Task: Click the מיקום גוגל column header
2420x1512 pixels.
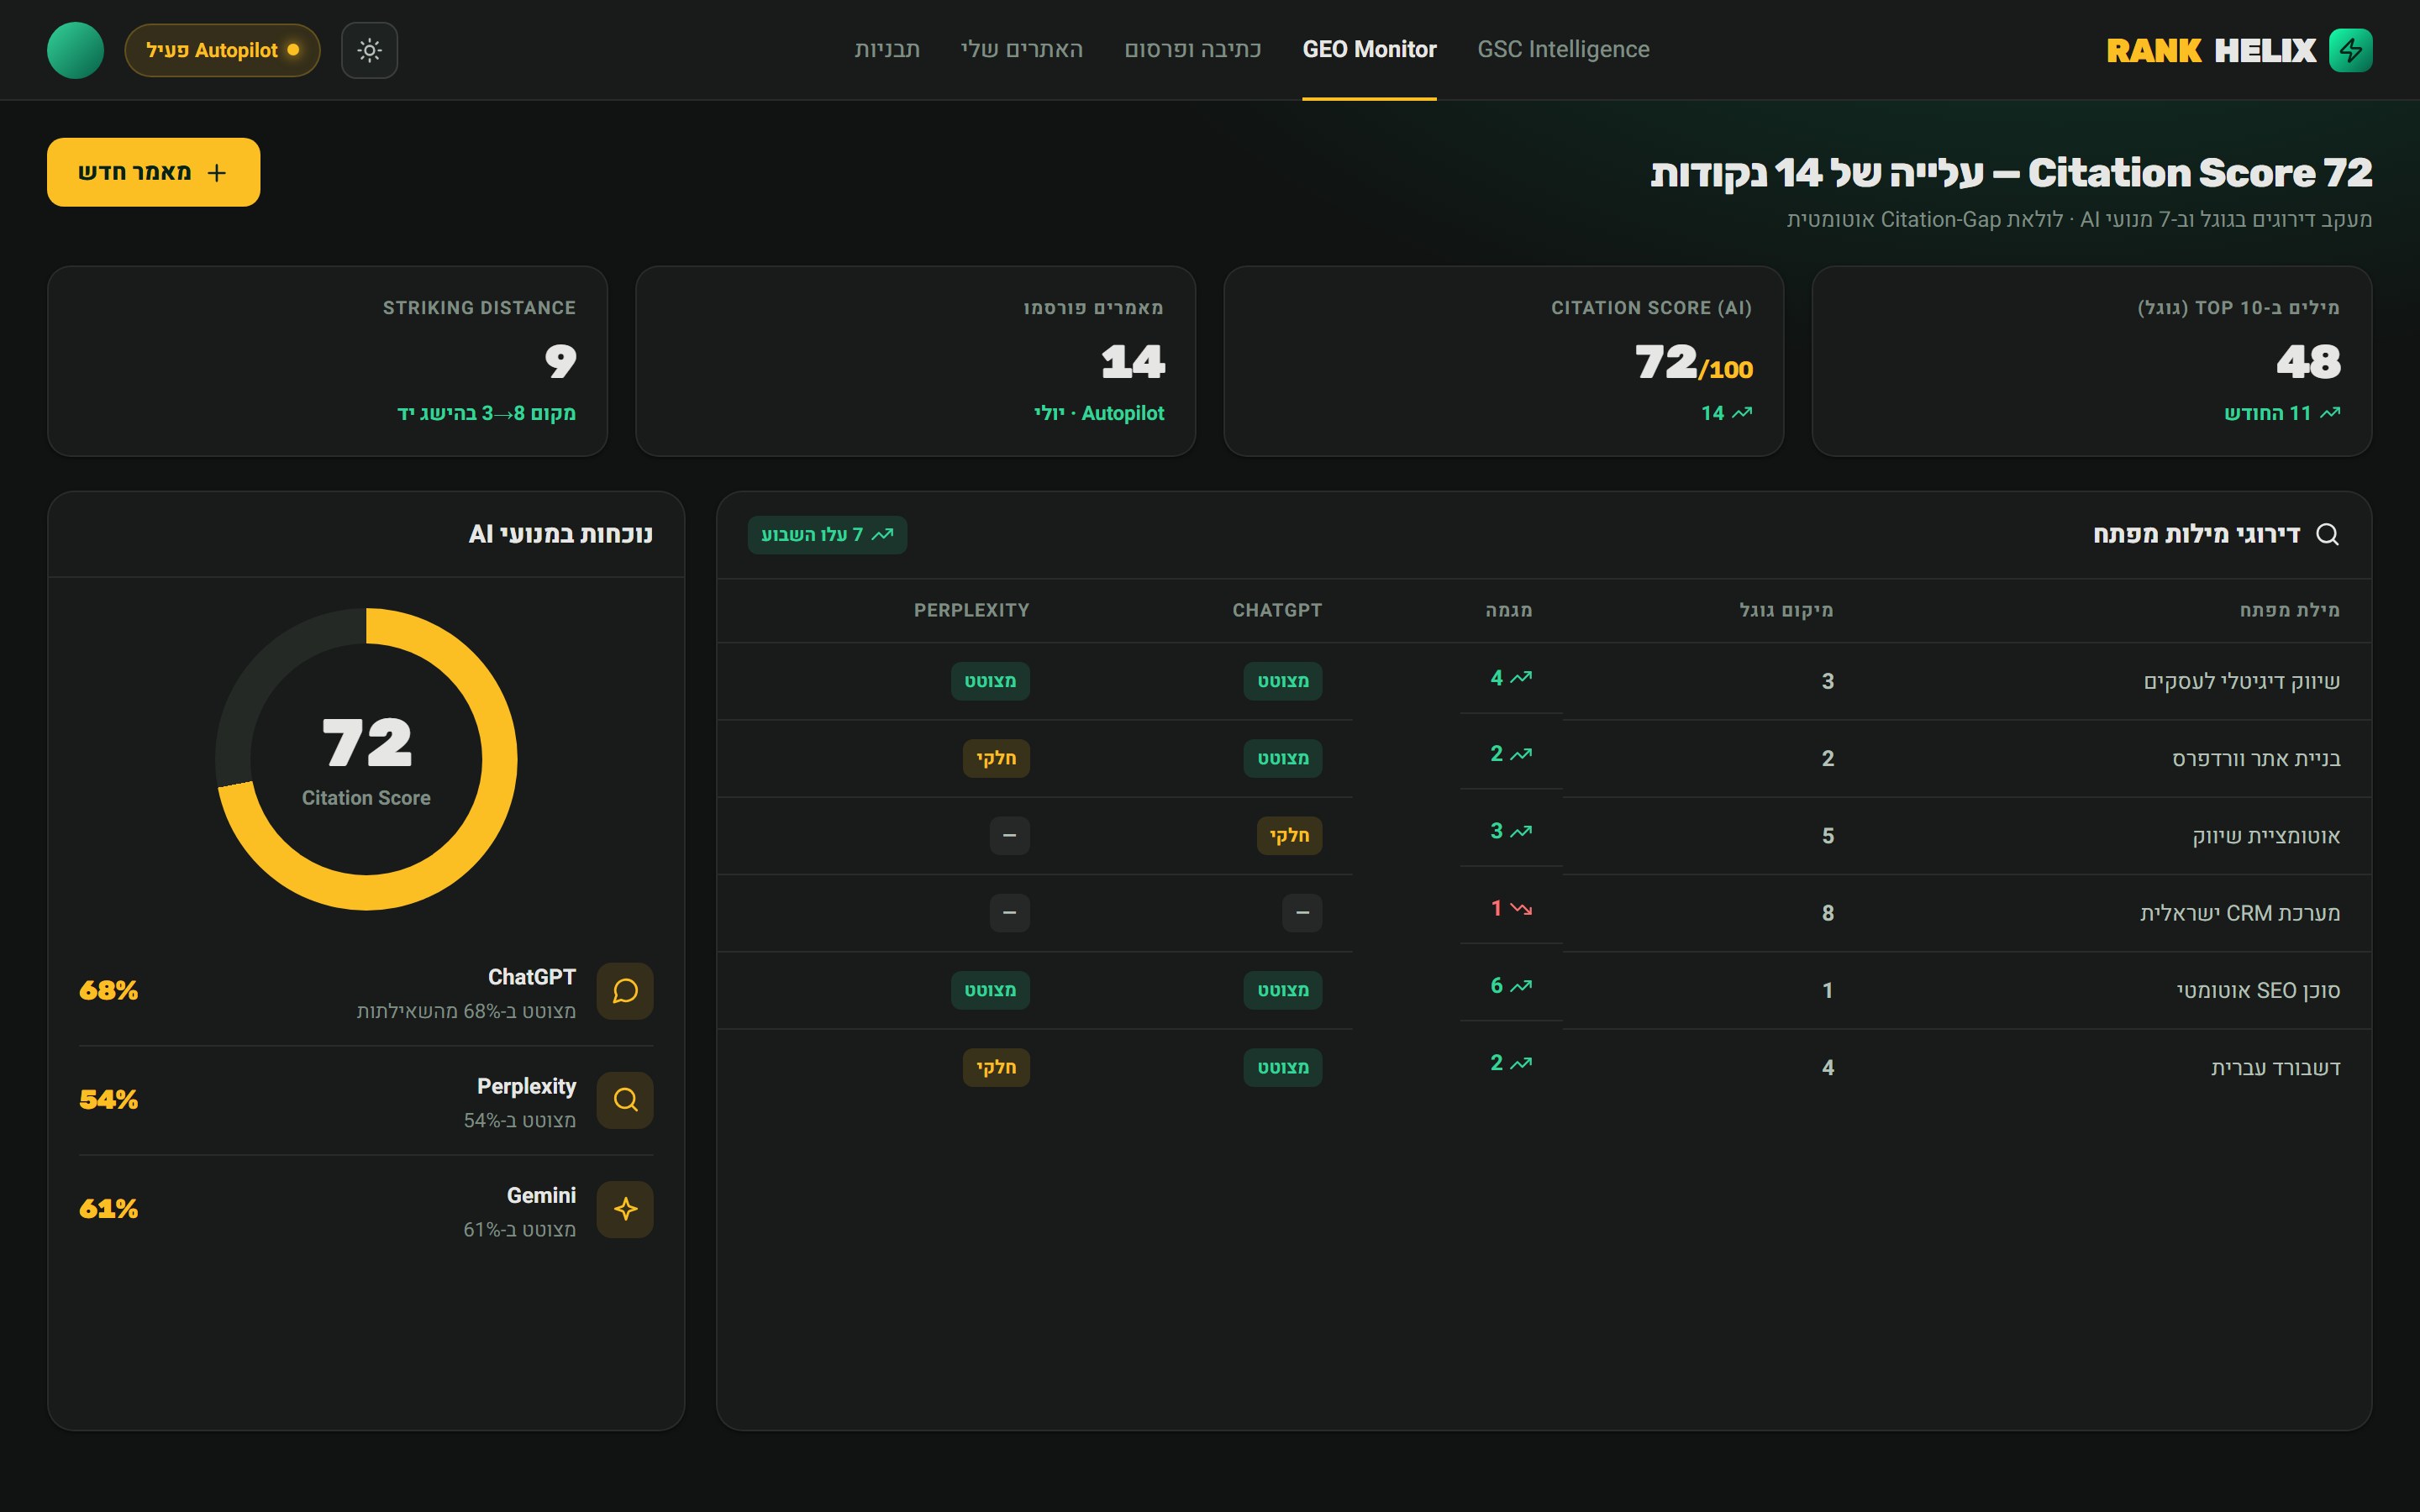Action: click(x=1786, y=610)
